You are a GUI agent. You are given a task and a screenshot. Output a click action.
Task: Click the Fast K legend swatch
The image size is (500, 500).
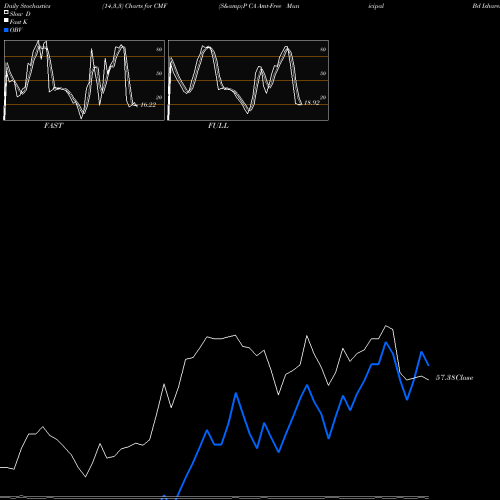6,20
